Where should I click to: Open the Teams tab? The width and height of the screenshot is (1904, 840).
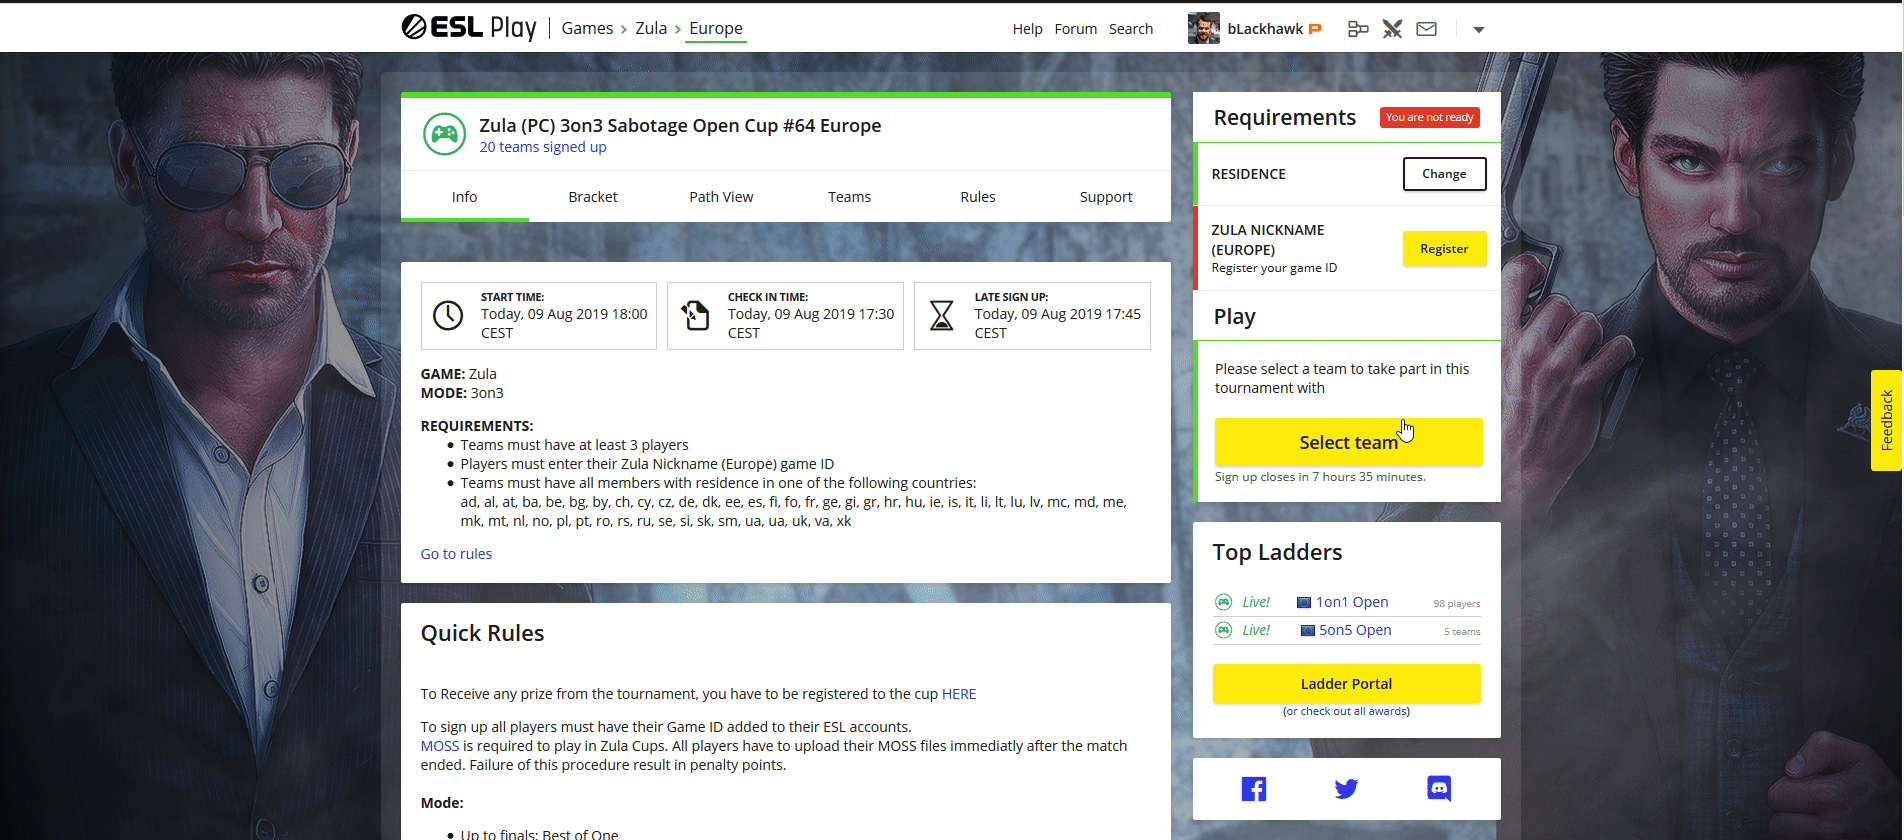850,197
